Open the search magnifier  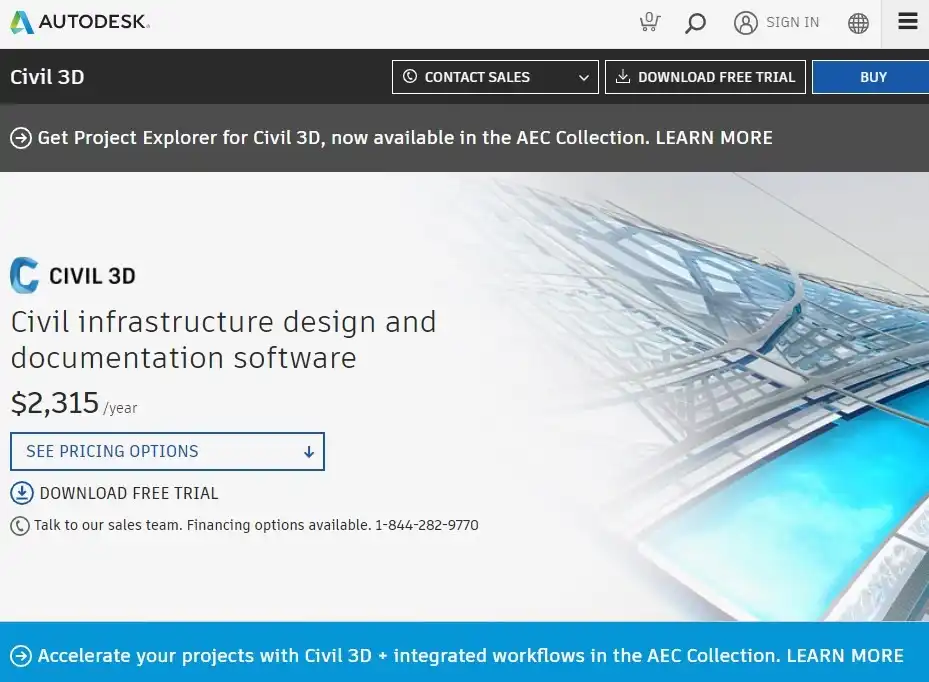coord(696,23)
